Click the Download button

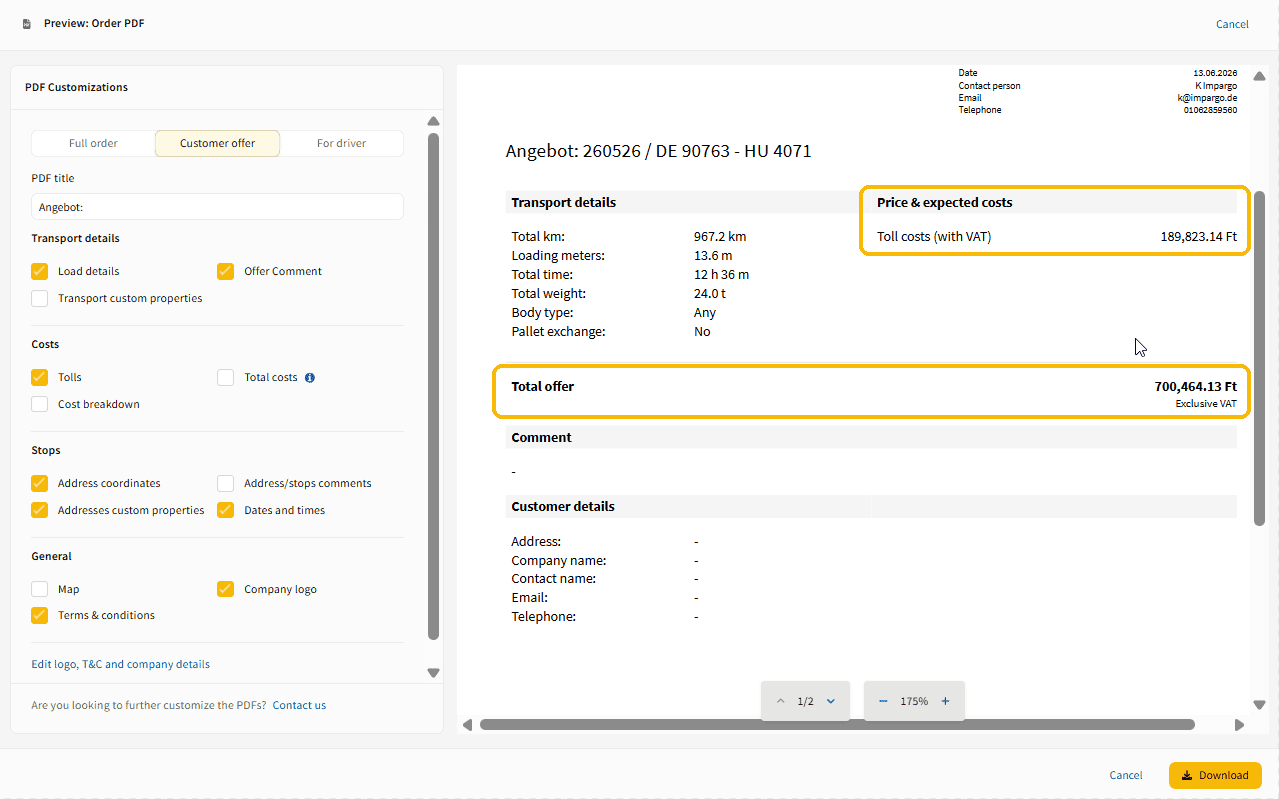(x=1215, y=775)
